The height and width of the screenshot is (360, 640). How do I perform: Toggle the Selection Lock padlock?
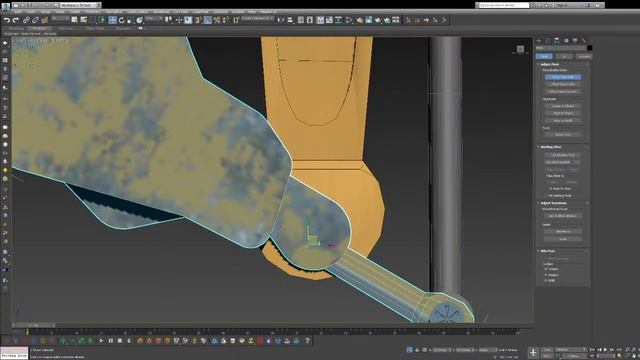417,350
